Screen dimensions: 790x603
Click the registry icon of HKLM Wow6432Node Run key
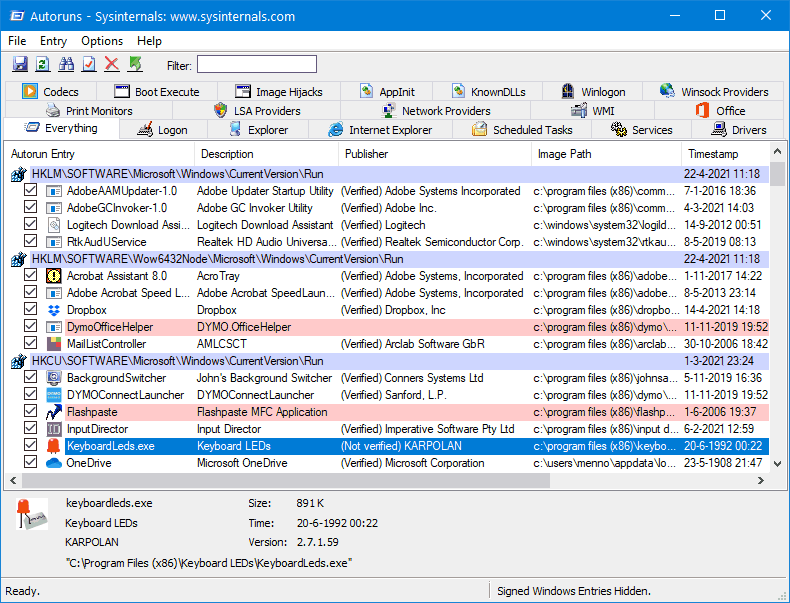coord(19,259)
